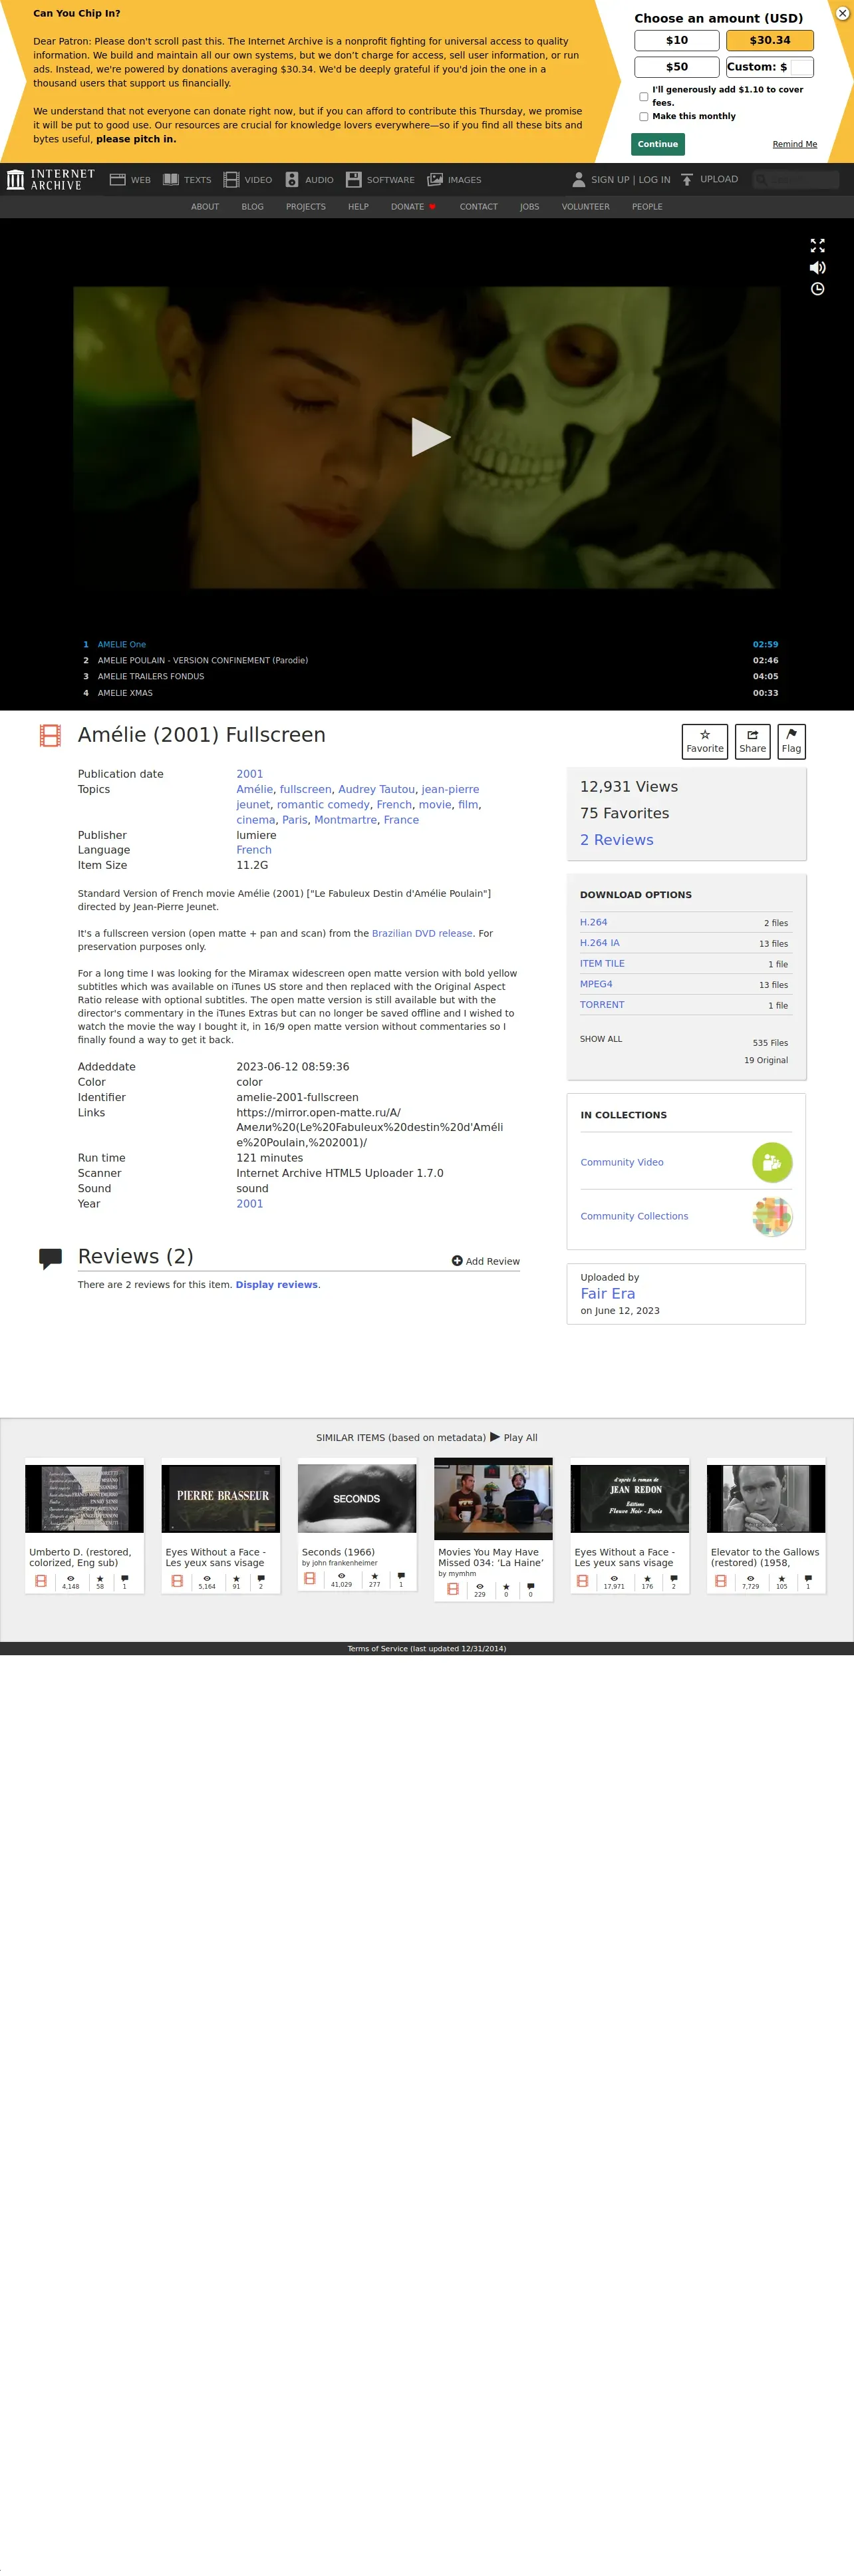The width and height of the screenshot is (854, 2576).
Task: Open the Audio section icon
Action: [x=292, y=180]
